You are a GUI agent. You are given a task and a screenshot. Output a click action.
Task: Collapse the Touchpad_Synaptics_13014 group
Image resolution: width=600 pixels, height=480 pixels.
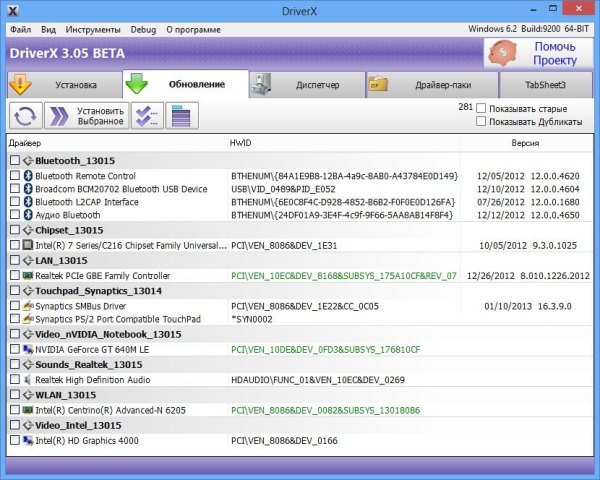click(27, 290)
